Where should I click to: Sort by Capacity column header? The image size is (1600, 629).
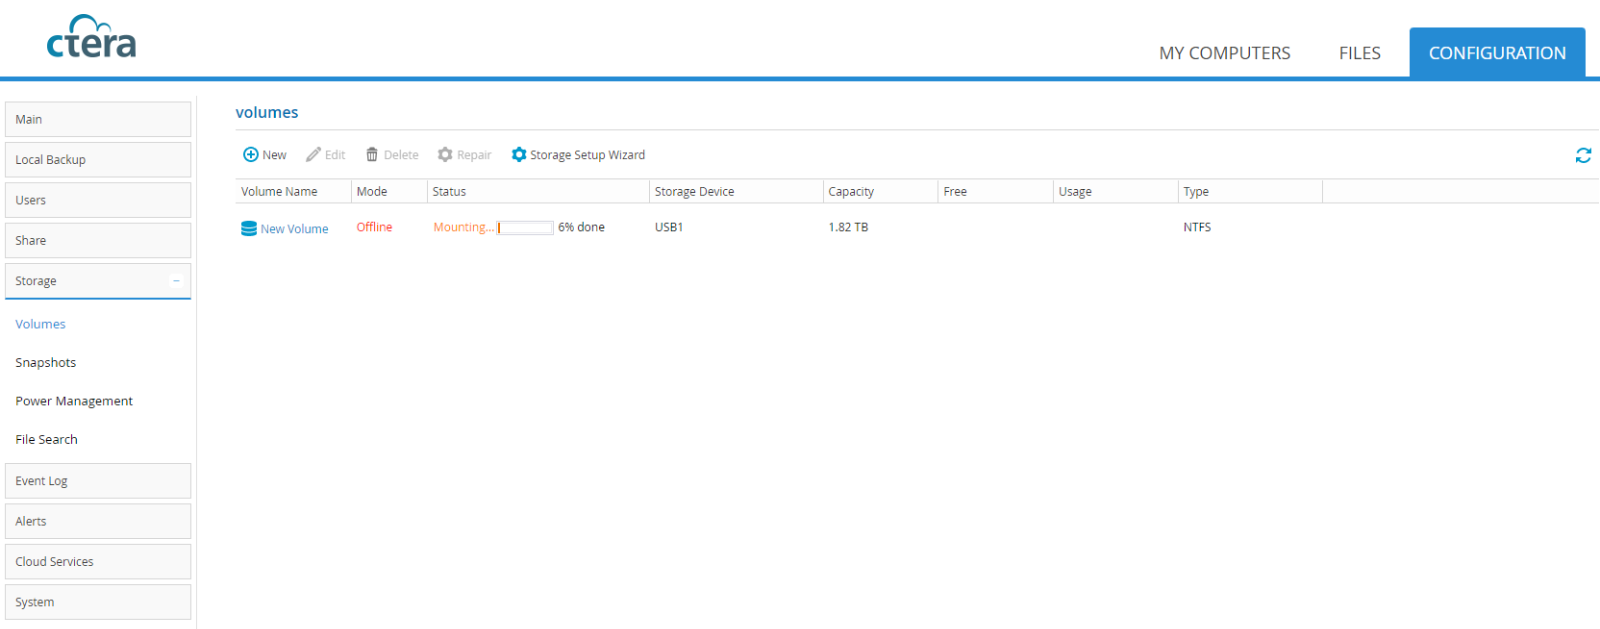pos(880,191)
